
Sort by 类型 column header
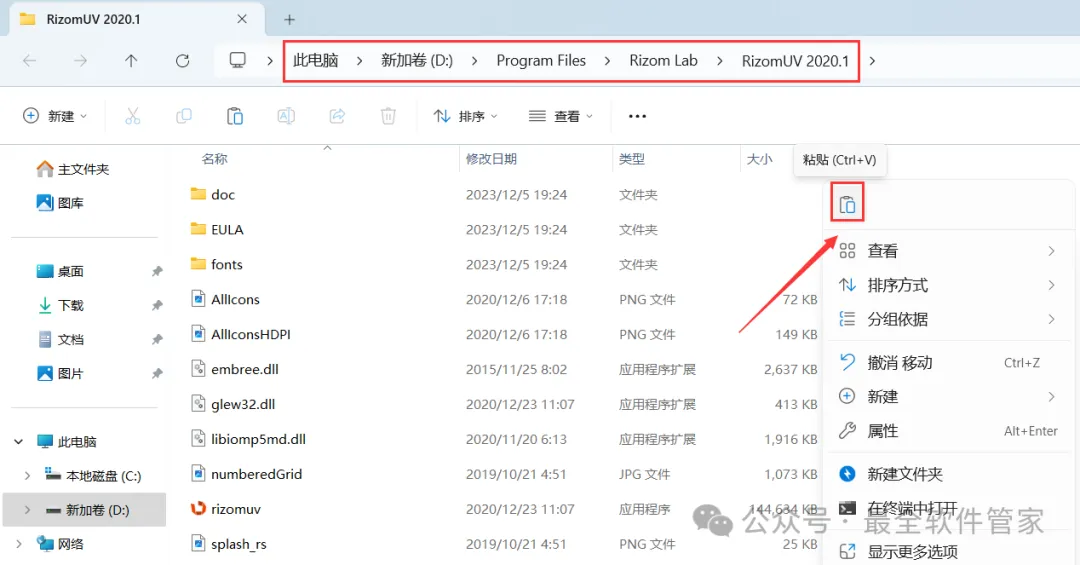[632, 158]
